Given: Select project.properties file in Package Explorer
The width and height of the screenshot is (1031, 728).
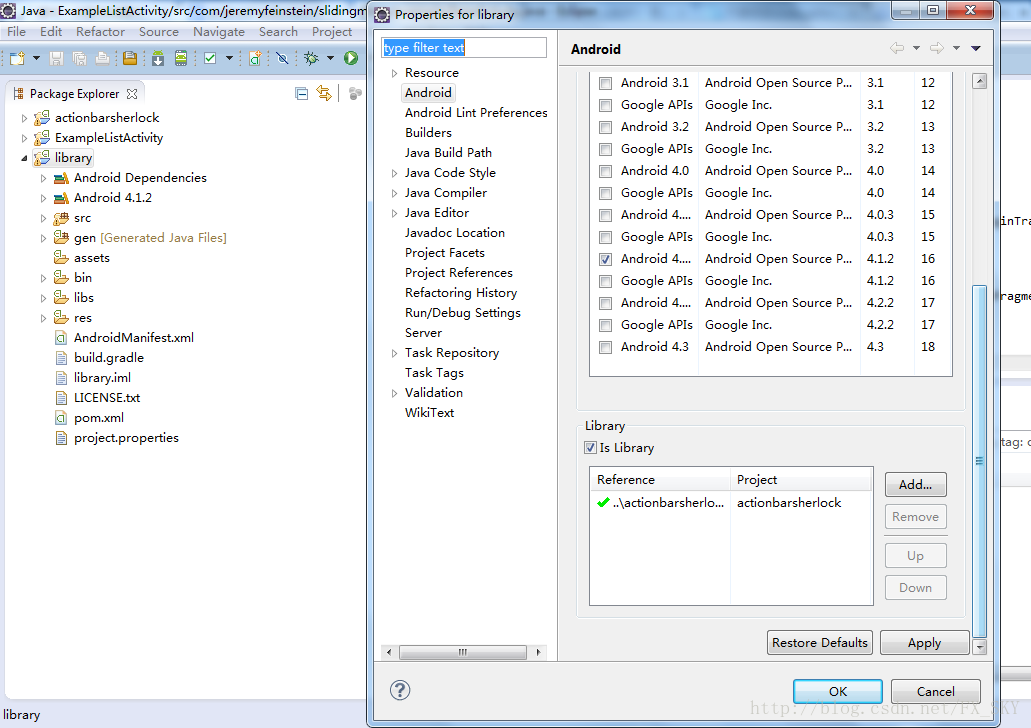Looking at the screenshot, I should coord(126,438).
